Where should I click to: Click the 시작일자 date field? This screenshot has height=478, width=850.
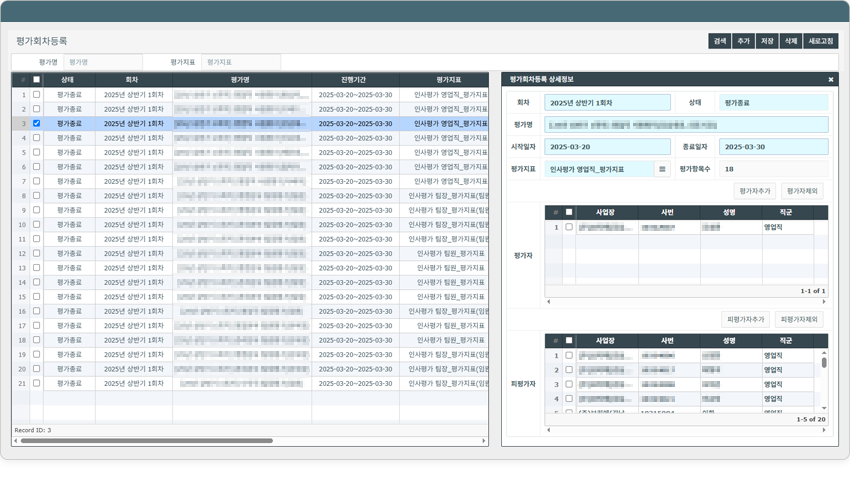pos(607,147)
